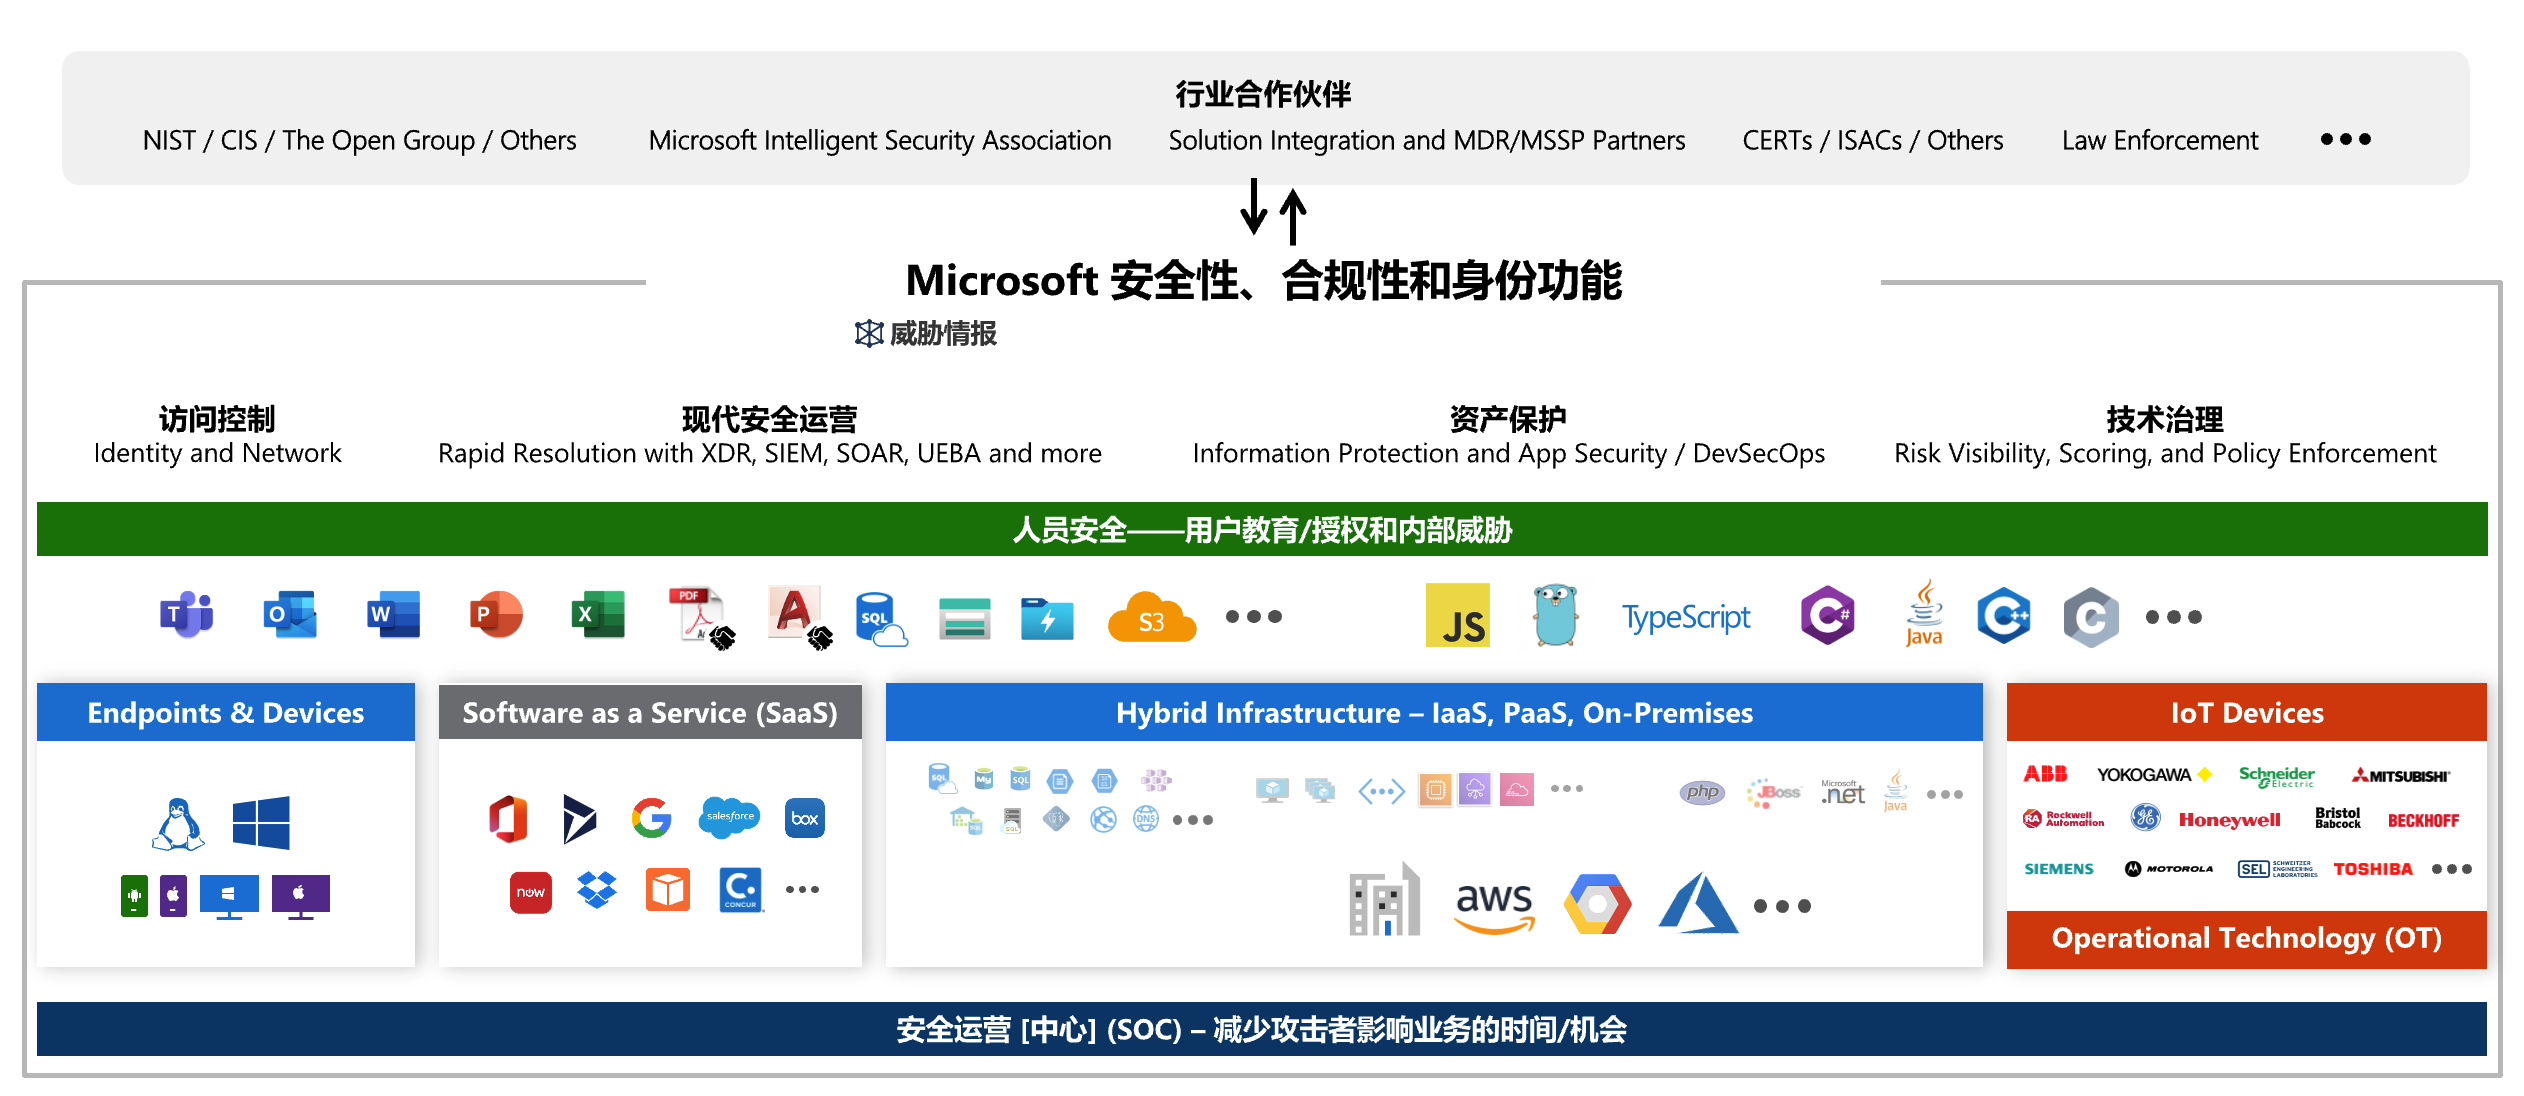Click the dark blue SOC banner
Viewport: 2524px width, 1096px height.
1262,1029
